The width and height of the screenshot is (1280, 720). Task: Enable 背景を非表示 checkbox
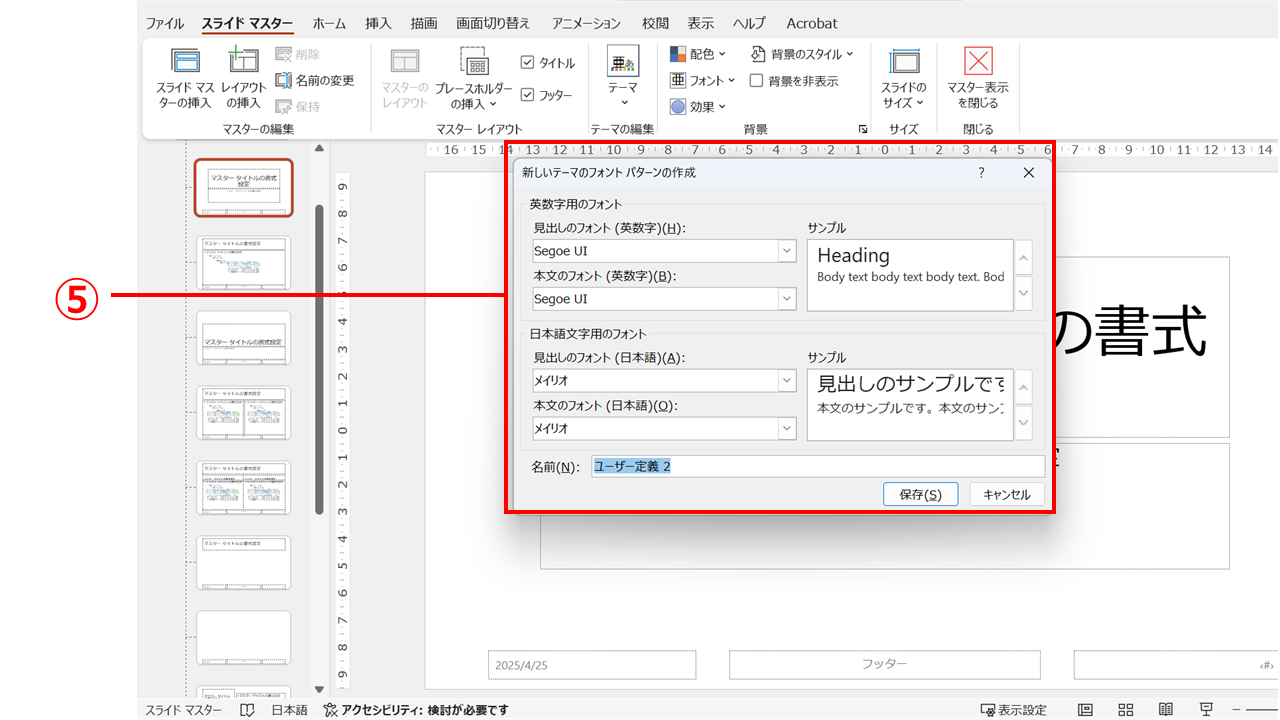757,81
